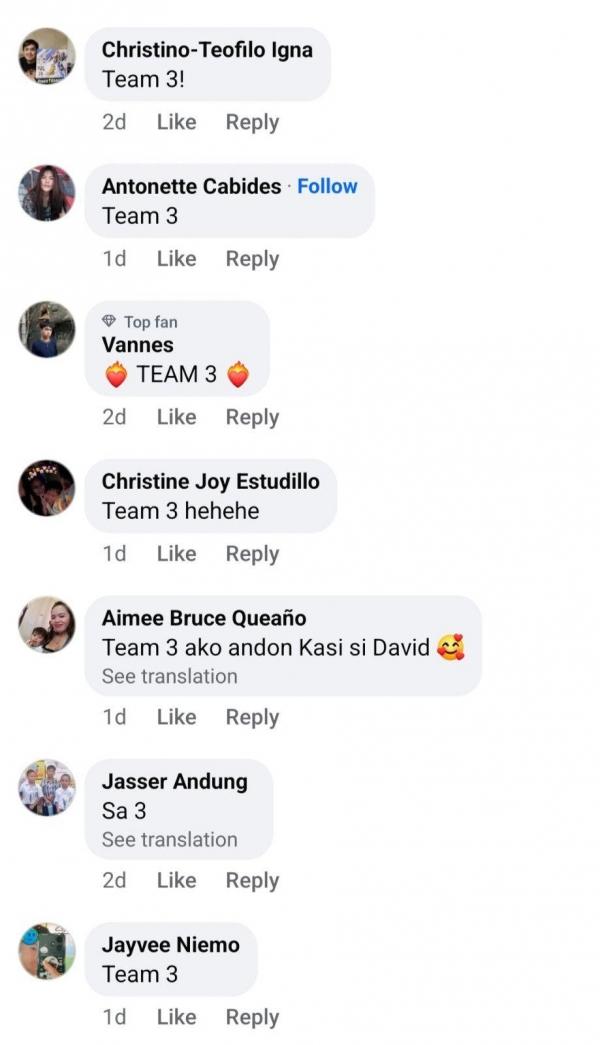600x1045 pixels.
Task: See translation of Aimee Bruce Queaño's comment
Action: pyautogui.click(x=169, y=676)
